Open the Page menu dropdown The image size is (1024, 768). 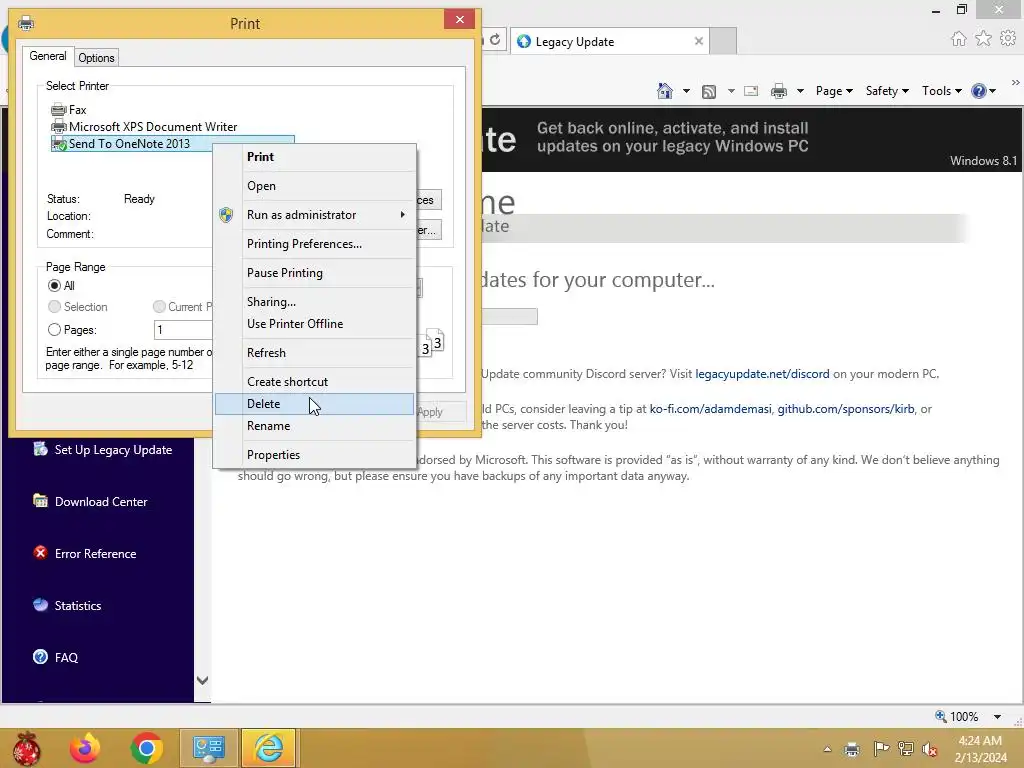click(834, 91)
